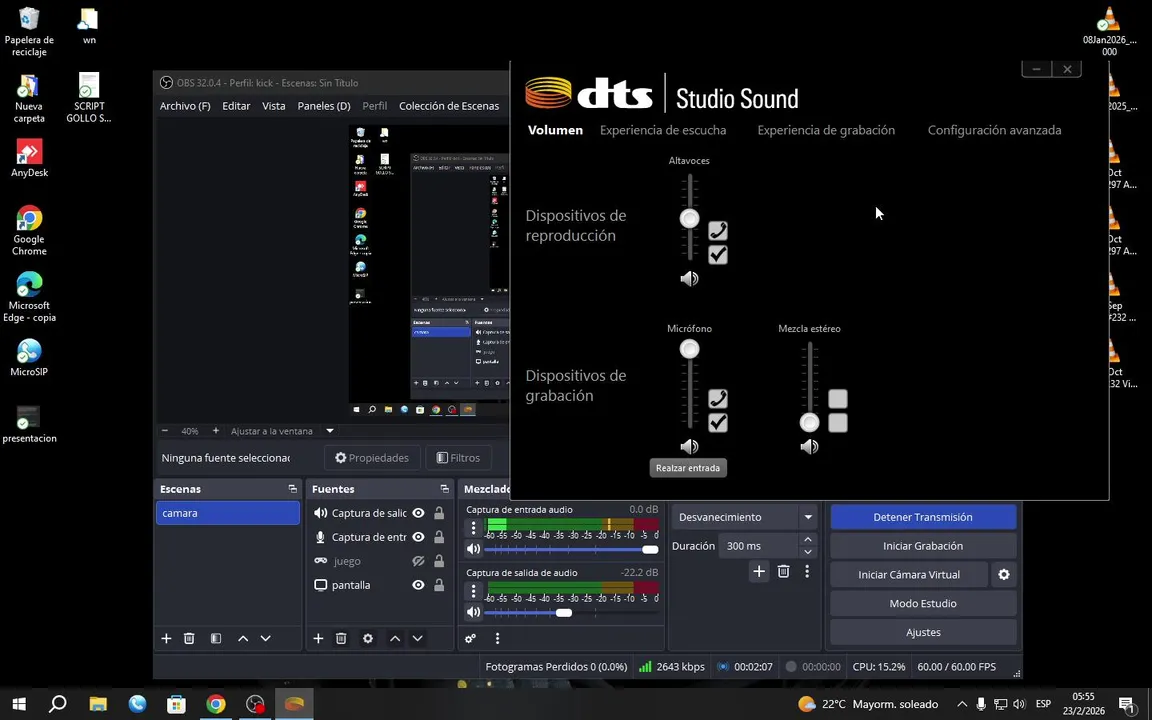1152x720 pixels.
Task: Undock the Escenas panel
Action: tap(292, 489)
